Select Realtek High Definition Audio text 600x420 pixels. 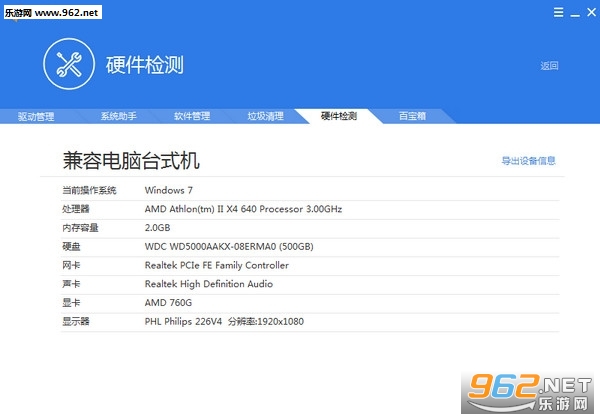[x=209, y=284]
